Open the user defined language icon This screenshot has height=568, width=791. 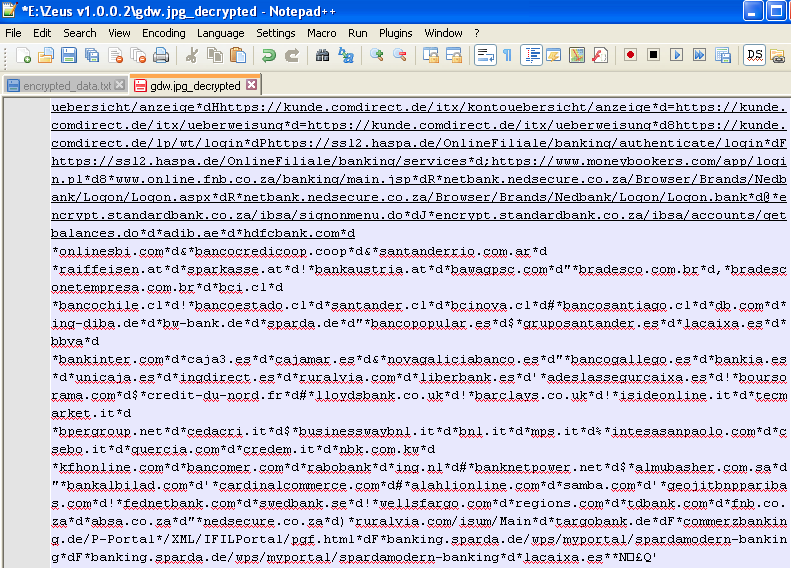click(x=553, y=55)
